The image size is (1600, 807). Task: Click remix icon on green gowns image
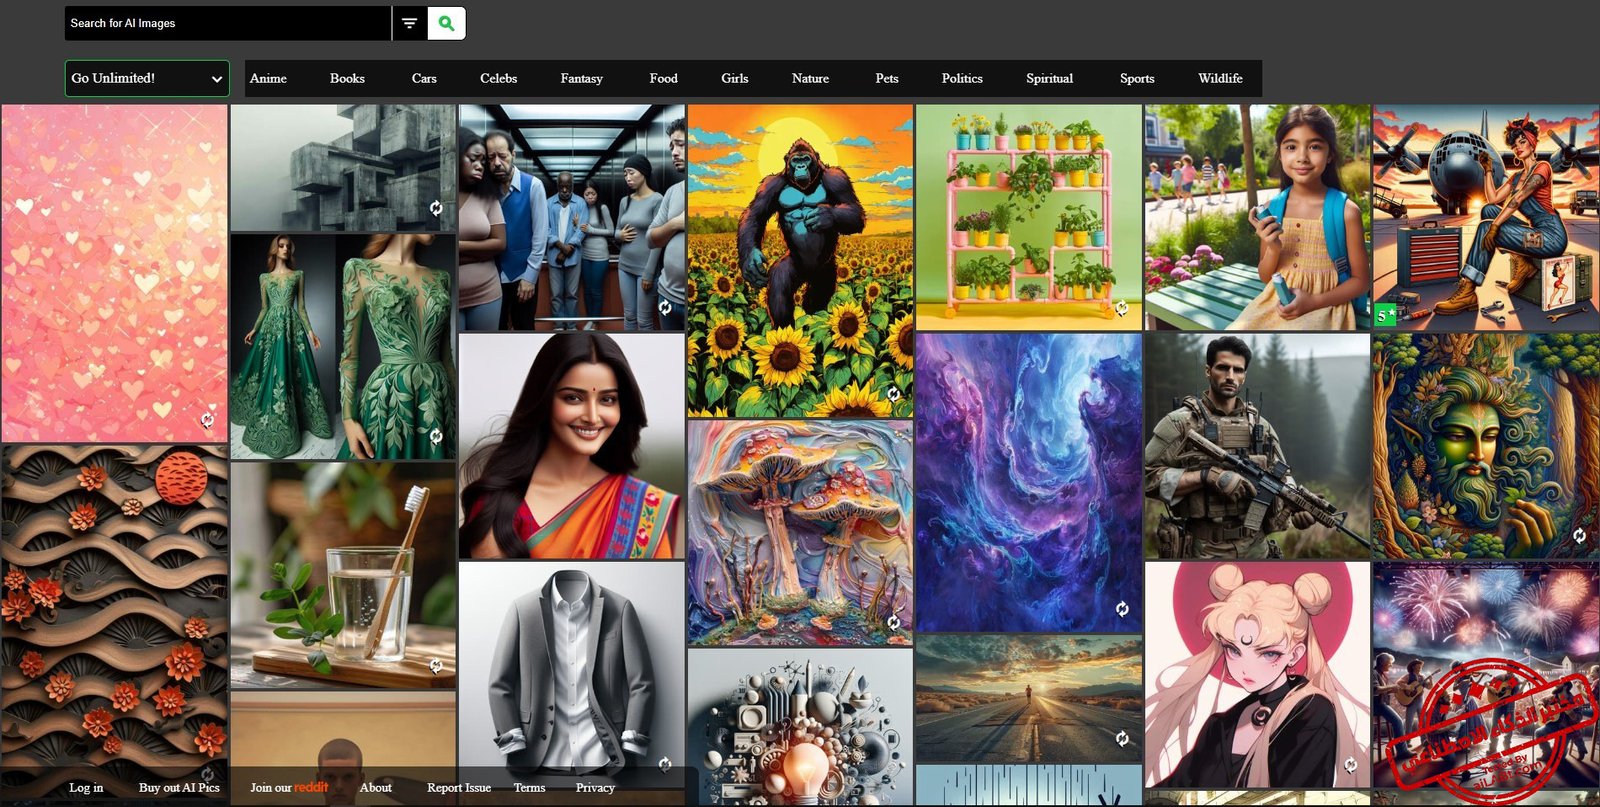[436, 436]
